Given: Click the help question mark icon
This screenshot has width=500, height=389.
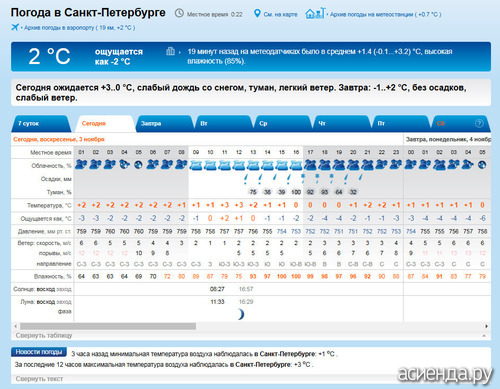Looking at the screenshot, I should point(479,123).
